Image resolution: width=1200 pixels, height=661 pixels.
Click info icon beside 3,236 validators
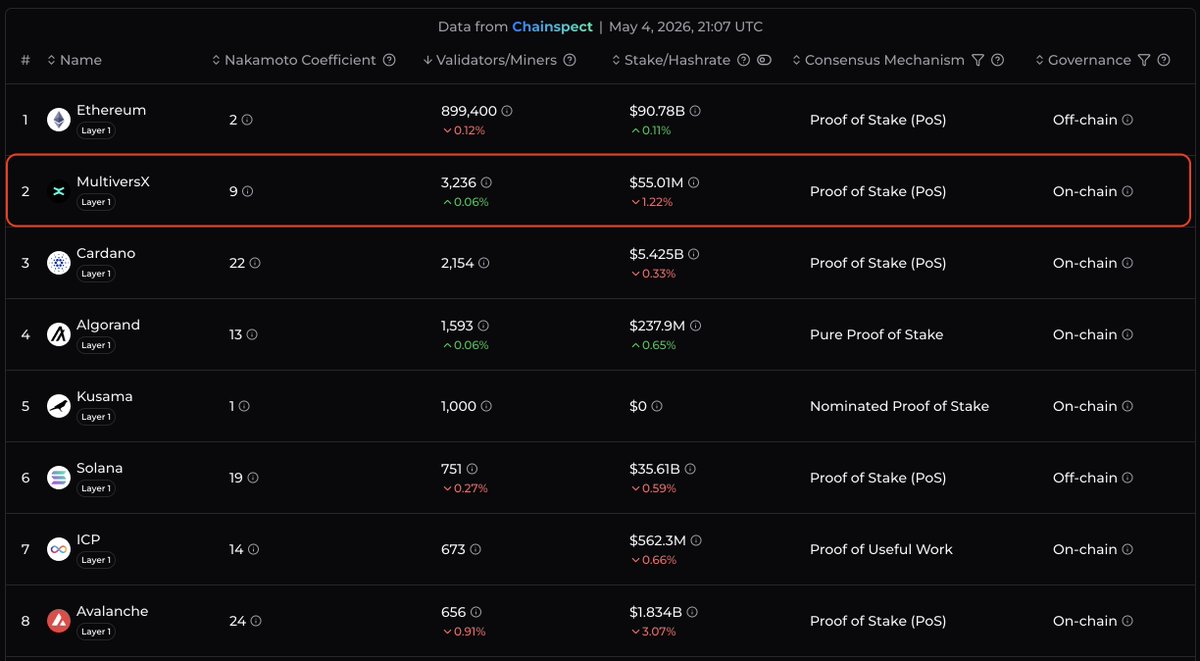click(x=486, y=183)
